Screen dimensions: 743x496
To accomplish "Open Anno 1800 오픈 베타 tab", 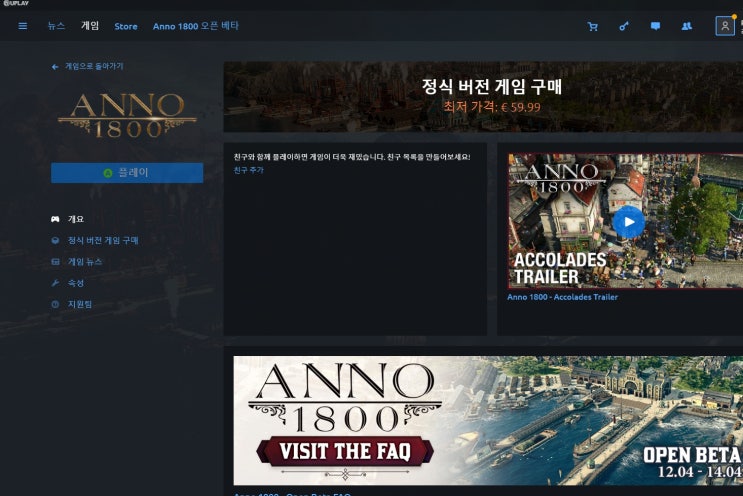I will pos(196,26).
